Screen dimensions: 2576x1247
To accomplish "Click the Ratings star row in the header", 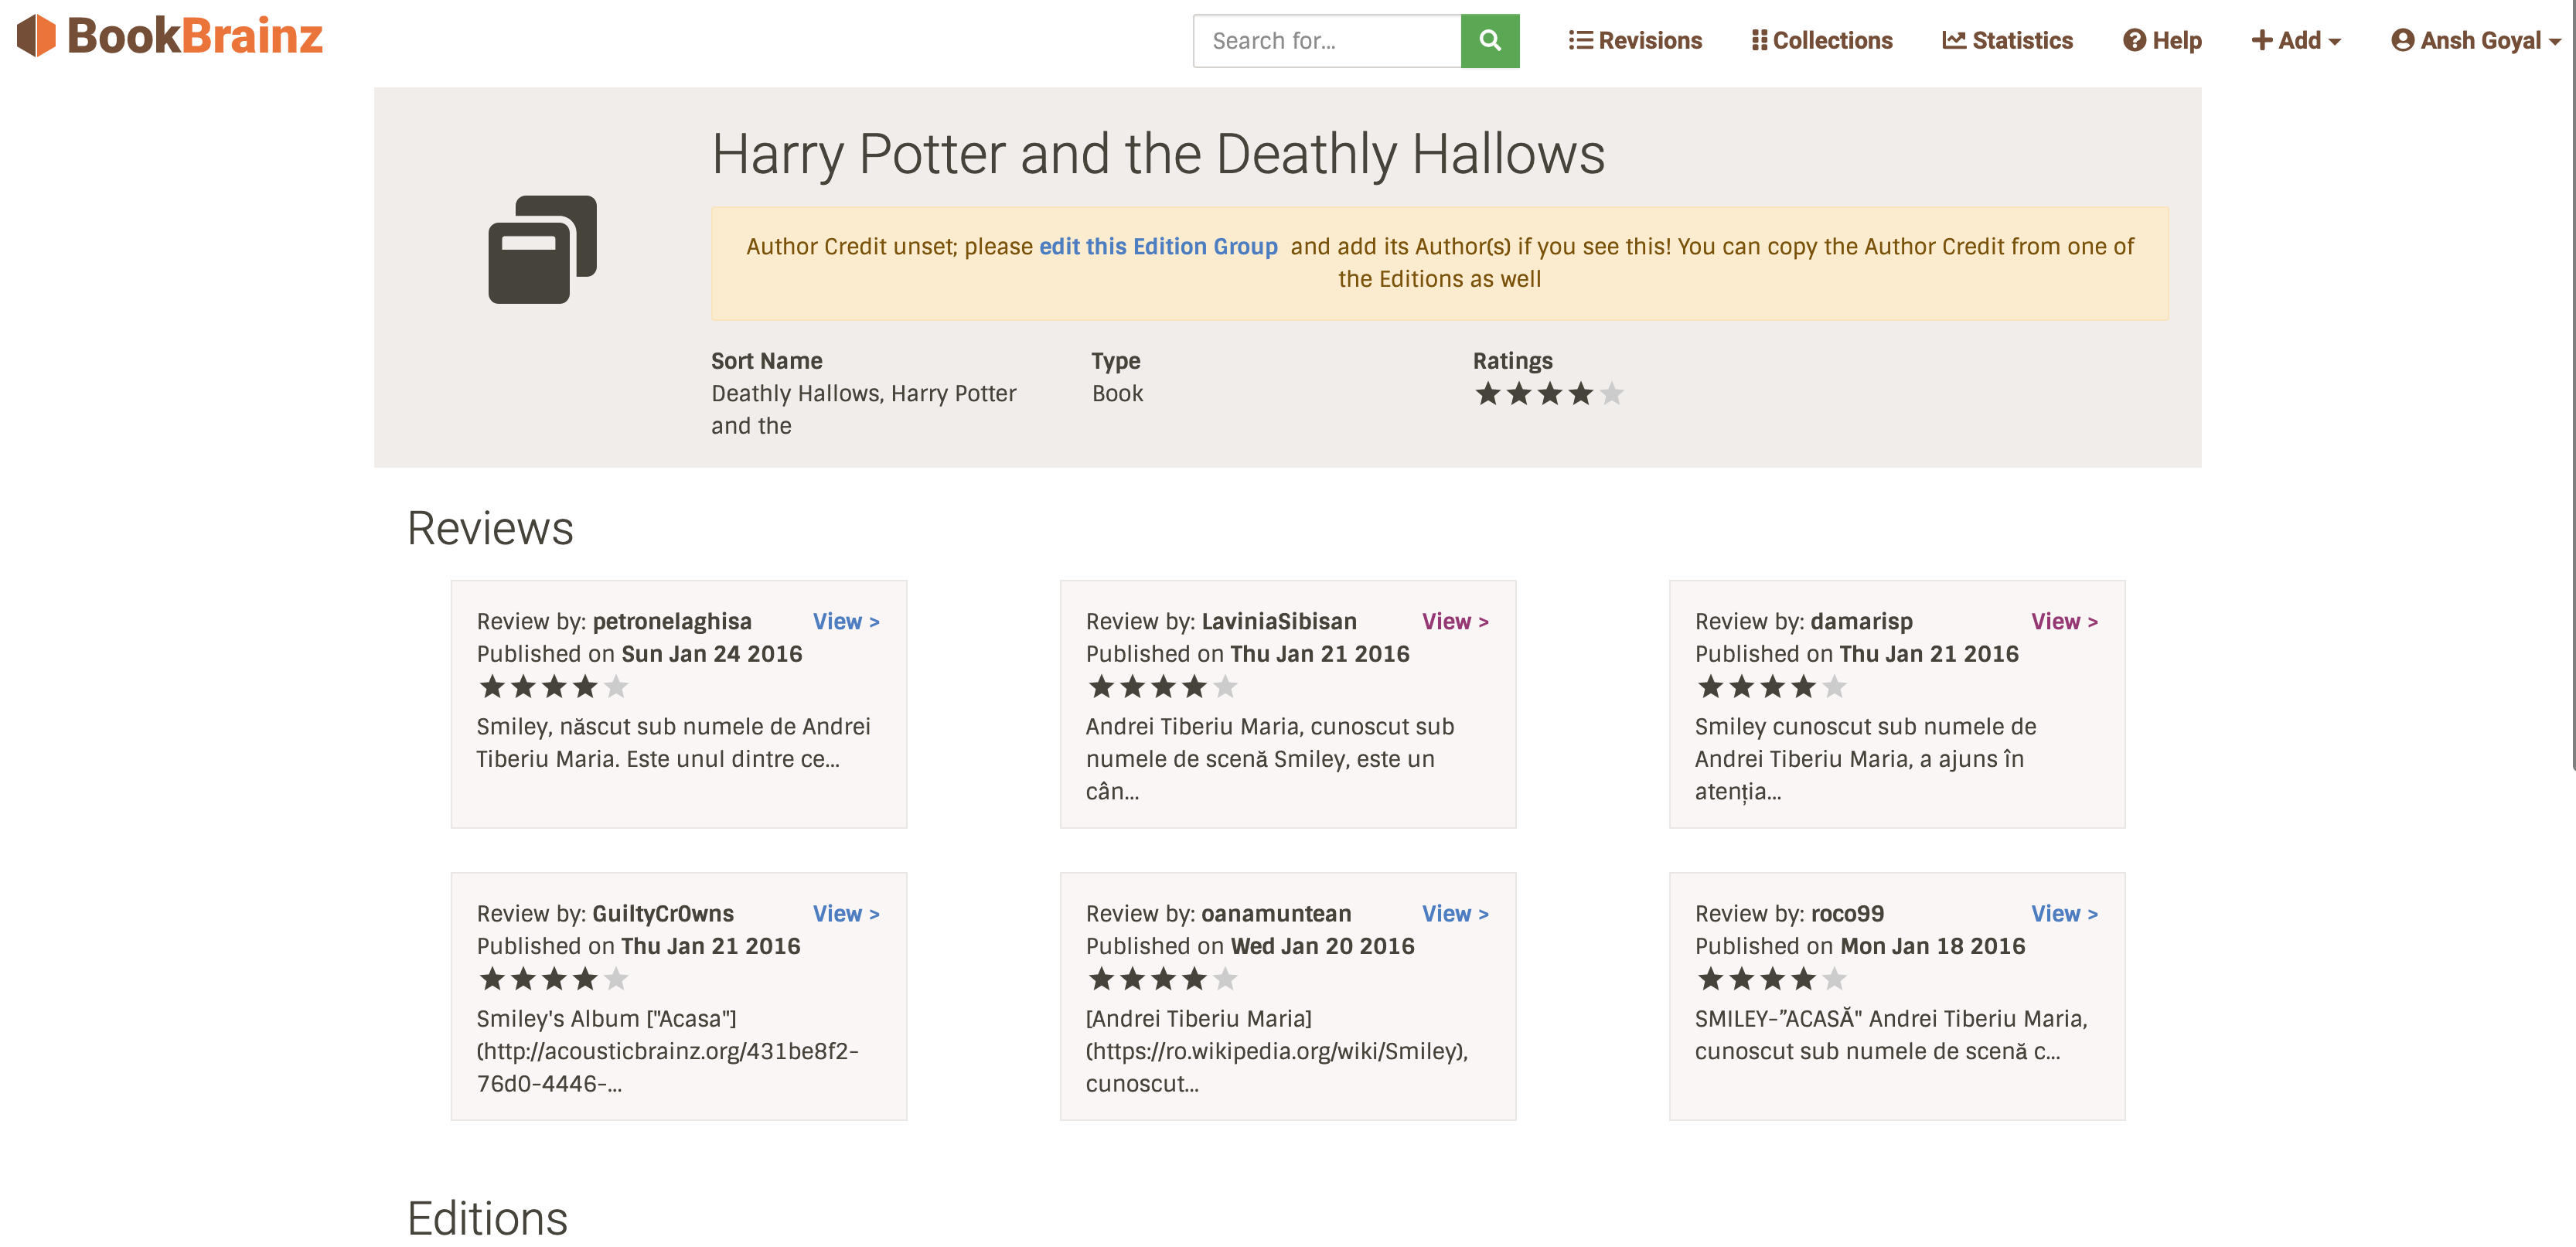I will [x=1549, y=394].
